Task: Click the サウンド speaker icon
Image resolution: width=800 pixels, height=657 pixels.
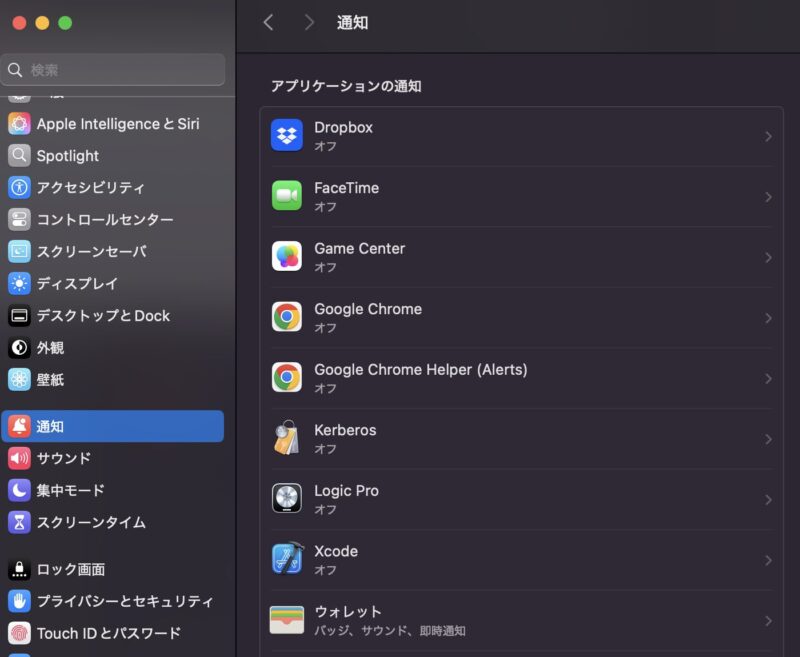Action: 19,458
